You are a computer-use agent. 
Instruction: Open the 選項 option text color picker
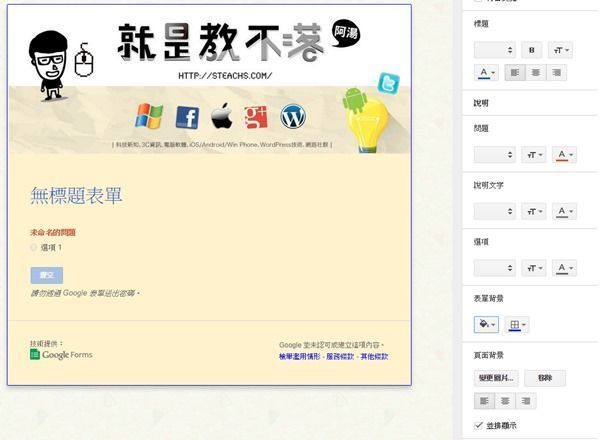coord(564,268)
